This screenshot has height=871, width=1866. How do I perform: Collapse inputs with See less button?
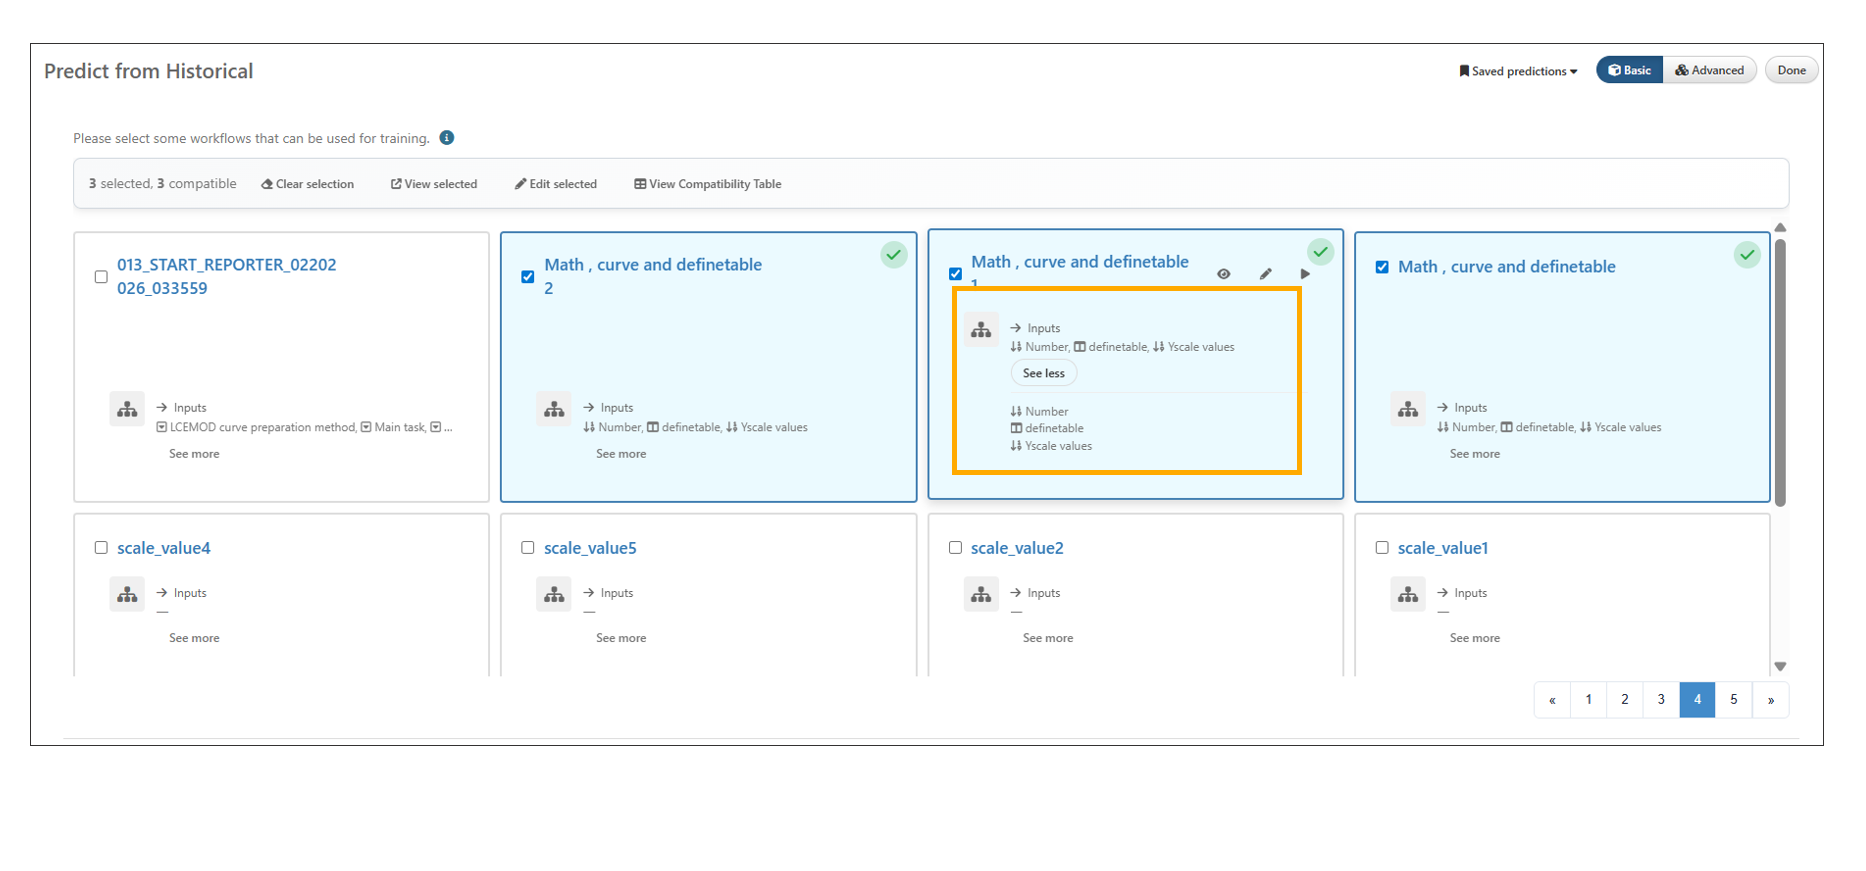(1043, 373)
